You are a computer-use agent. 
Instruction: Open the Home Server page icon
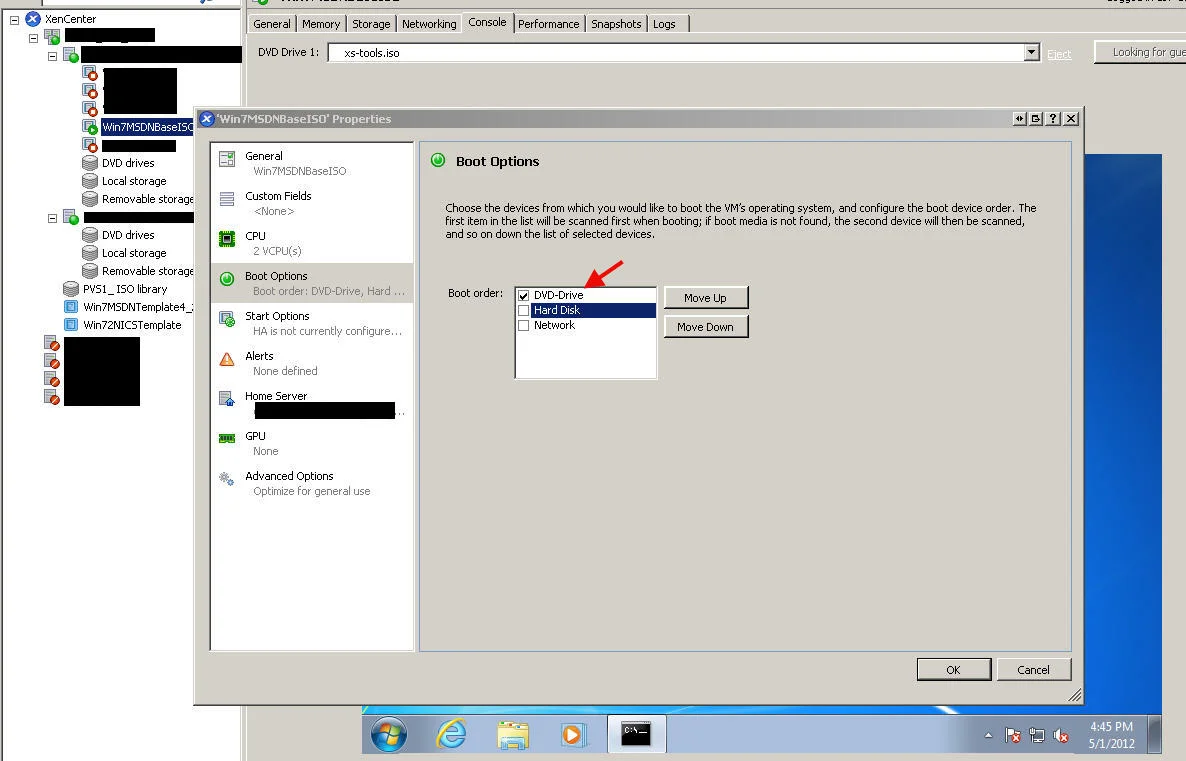click(227, 399)
